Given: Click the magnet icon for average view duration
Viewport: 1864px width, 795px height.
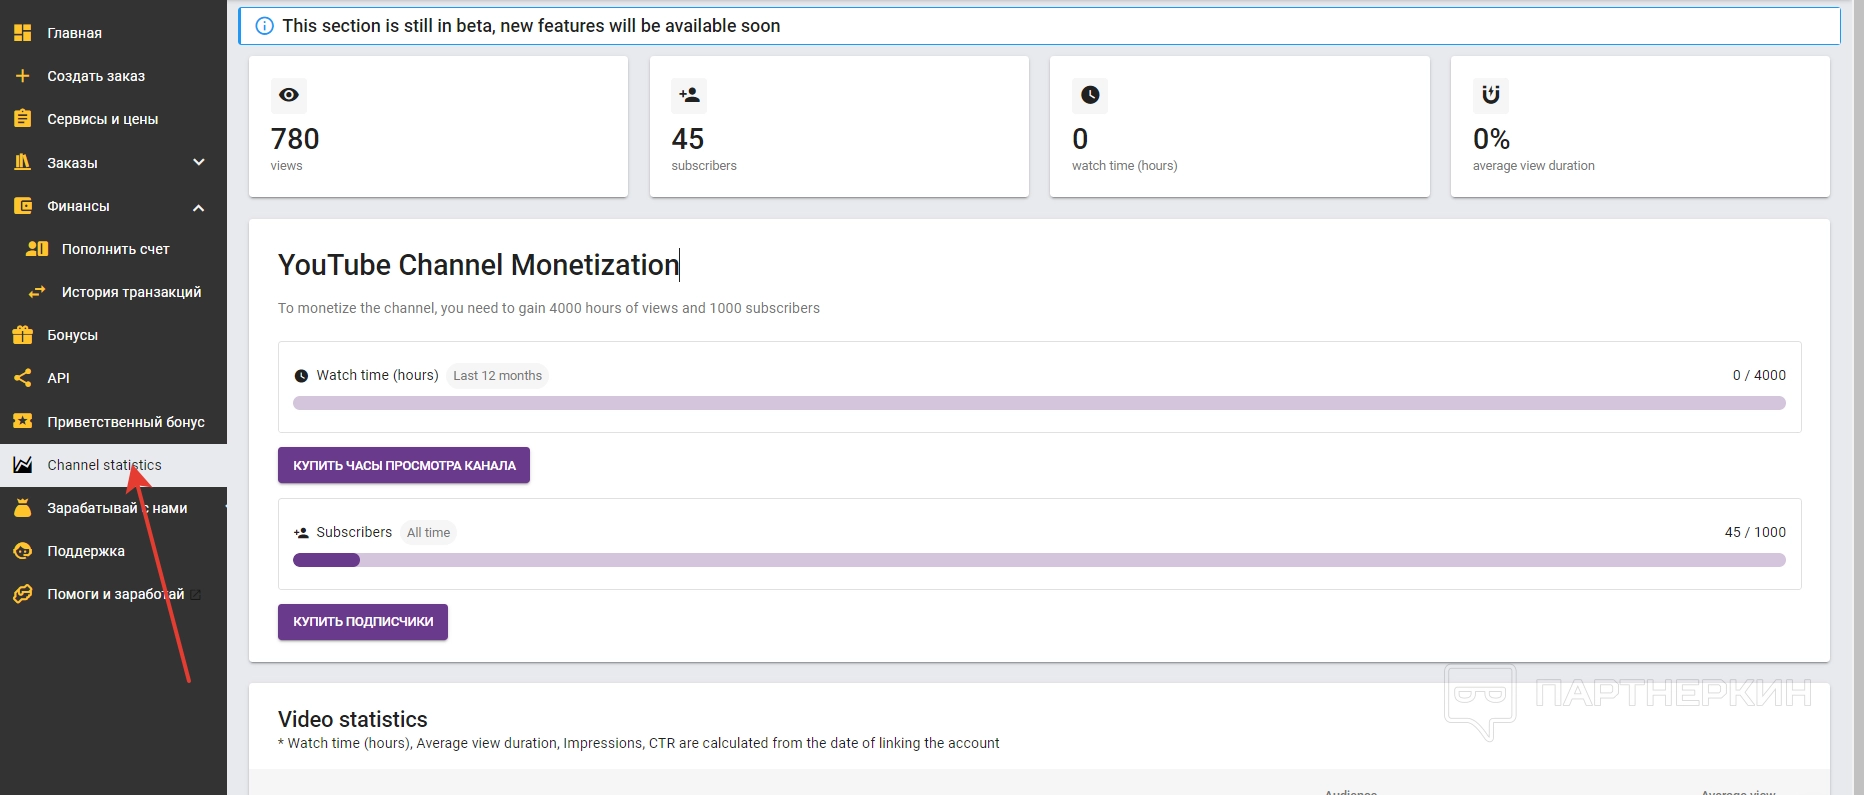Looking at the screenshot, I should point(1490,95).
